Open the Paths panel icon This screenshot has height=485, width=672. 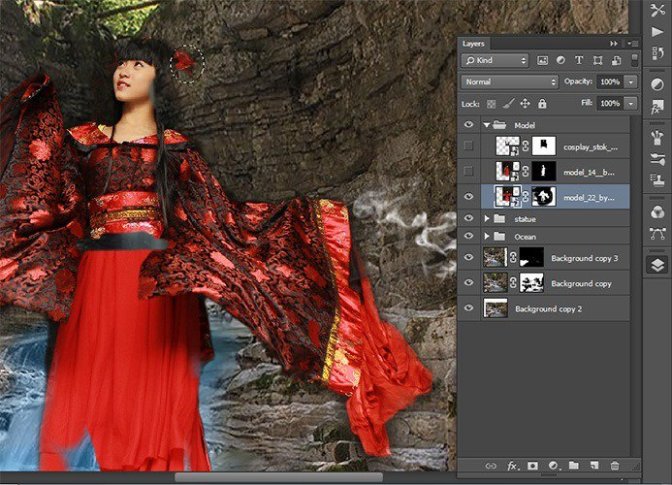(x=657, y=234)
